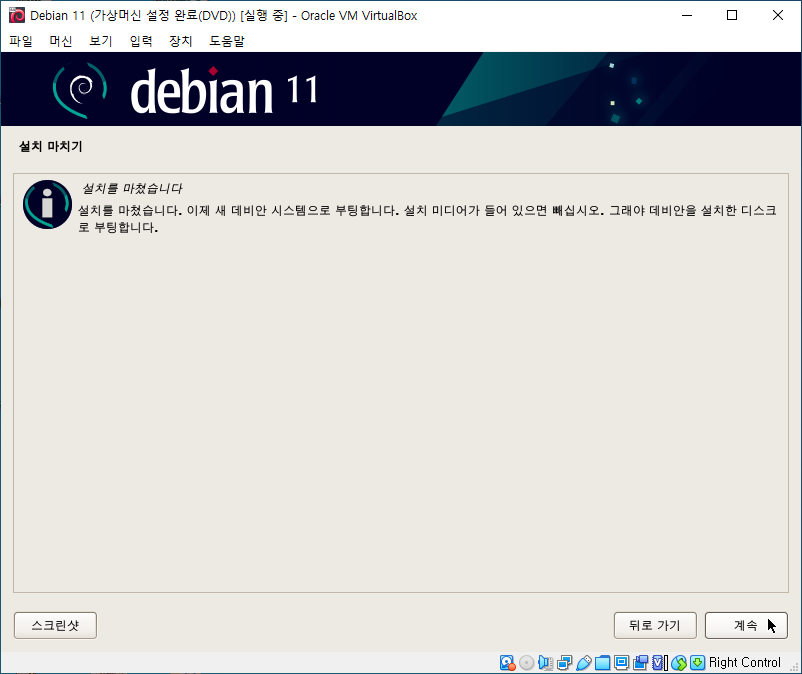Click the 뒤로 가기 button
Viewport: 802px width, 674px height.
(x=655, y=625)
